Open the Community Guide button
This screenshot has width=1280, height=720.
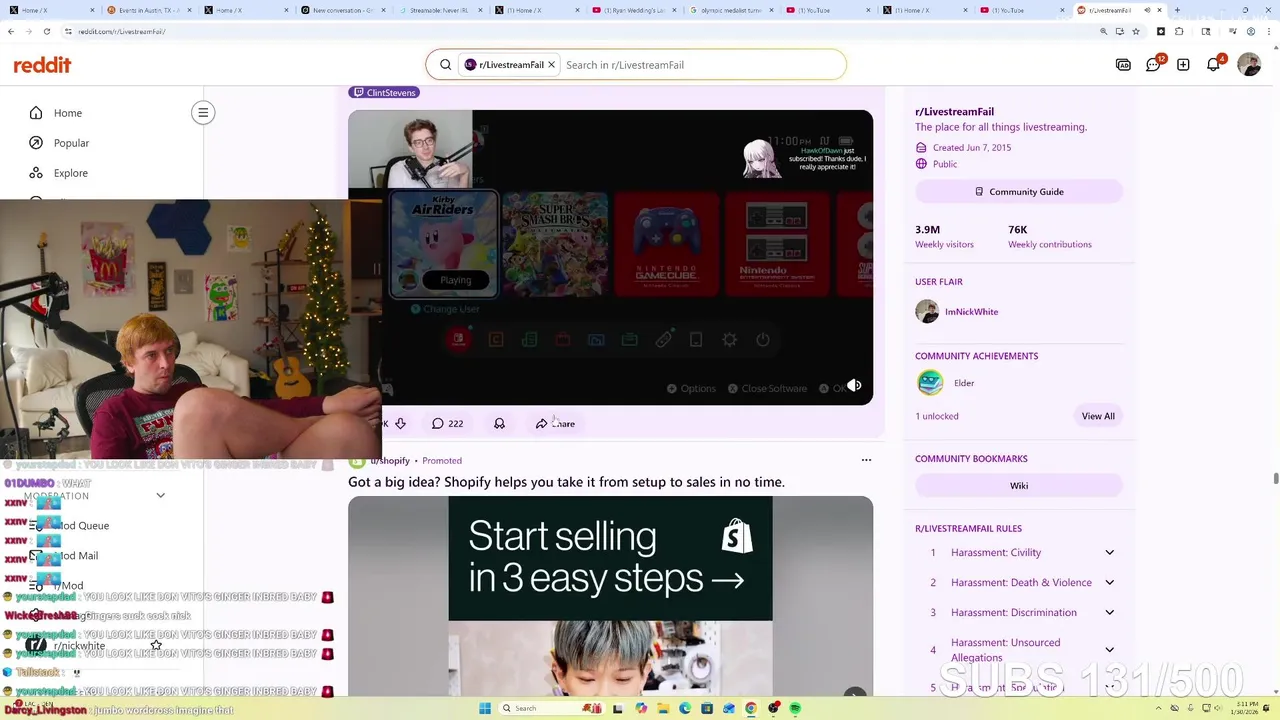(x=1019, y=192)
